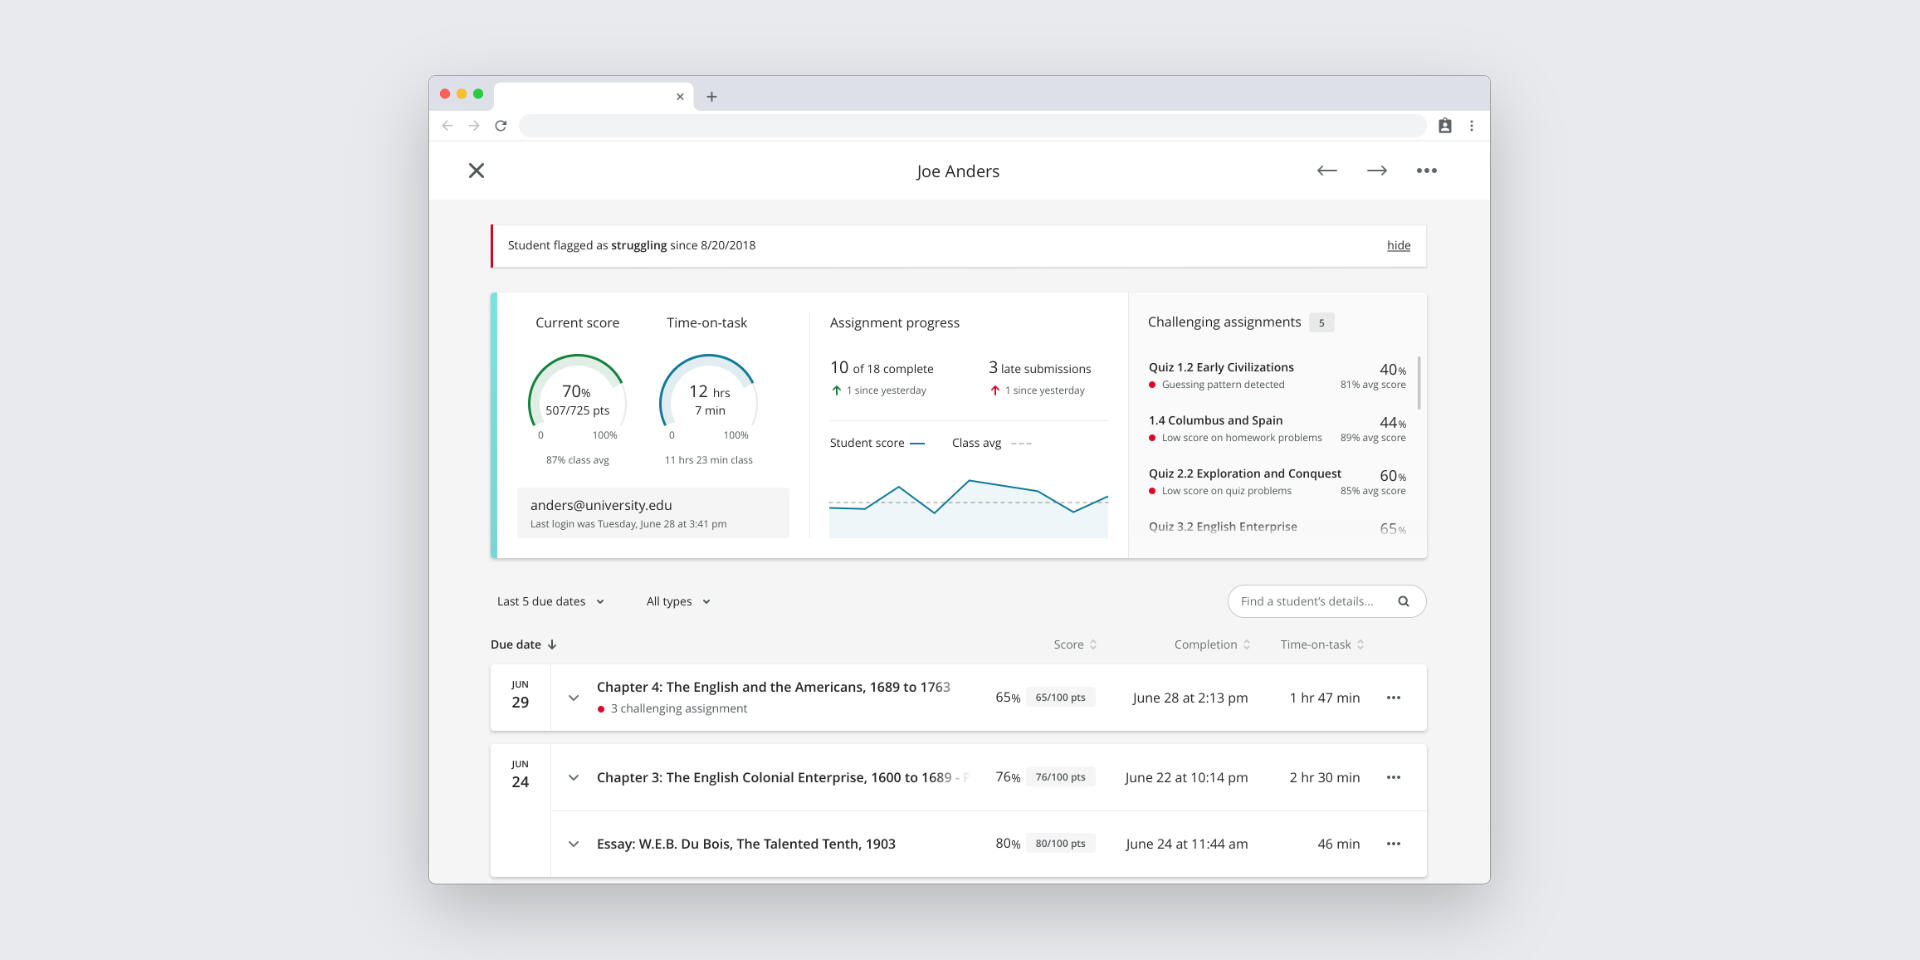Viewport: 1920px width, 960px height.
Task: Open the Last 5 due dates dropdown
Action: (x=550, y=602)
